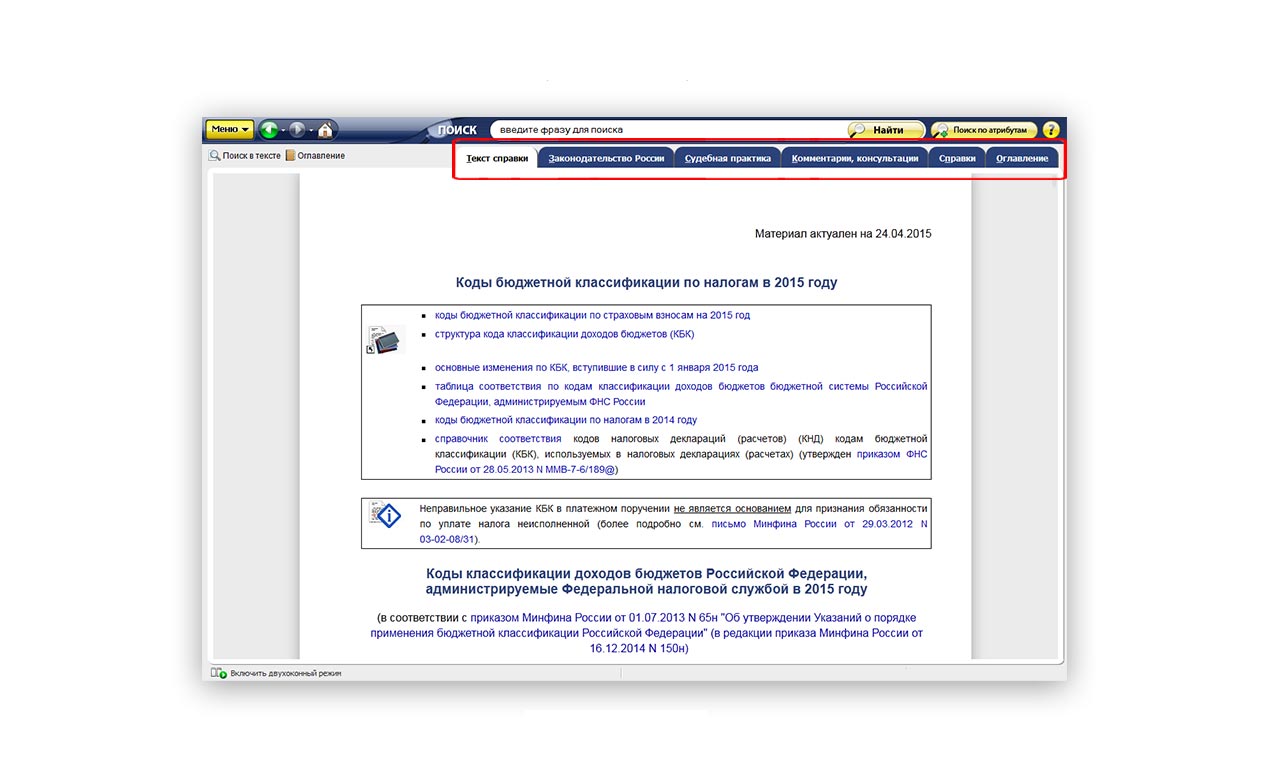The width and height of the screenshot is (1266, 781).
Task: Expand the forward history arrow dropdown
Action: coord(311,130)
